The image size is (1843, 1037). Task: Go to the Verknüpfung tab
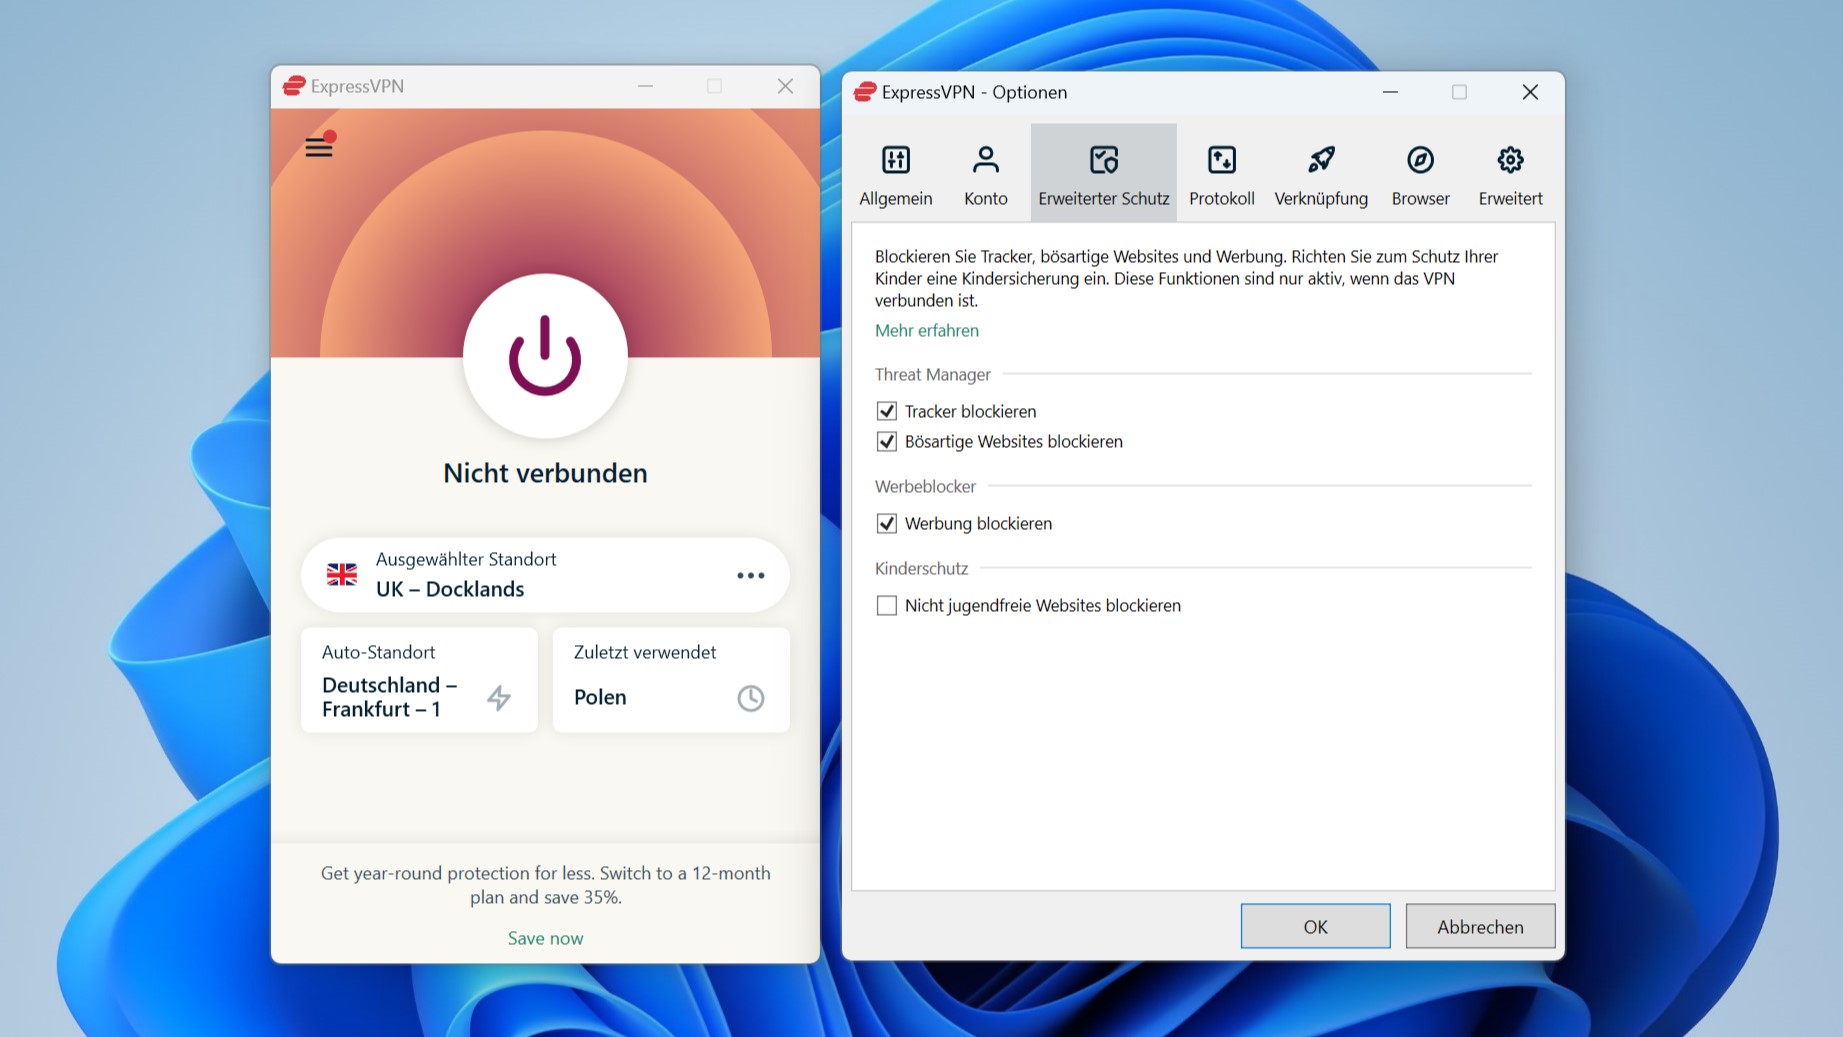(x=1320, y=173)
